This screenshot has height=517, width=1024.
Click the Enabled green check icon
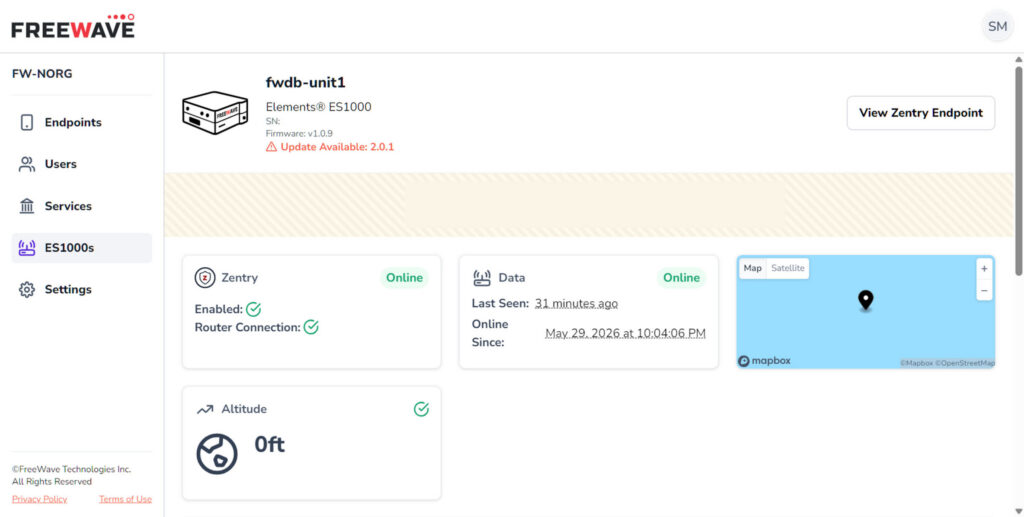253,309
